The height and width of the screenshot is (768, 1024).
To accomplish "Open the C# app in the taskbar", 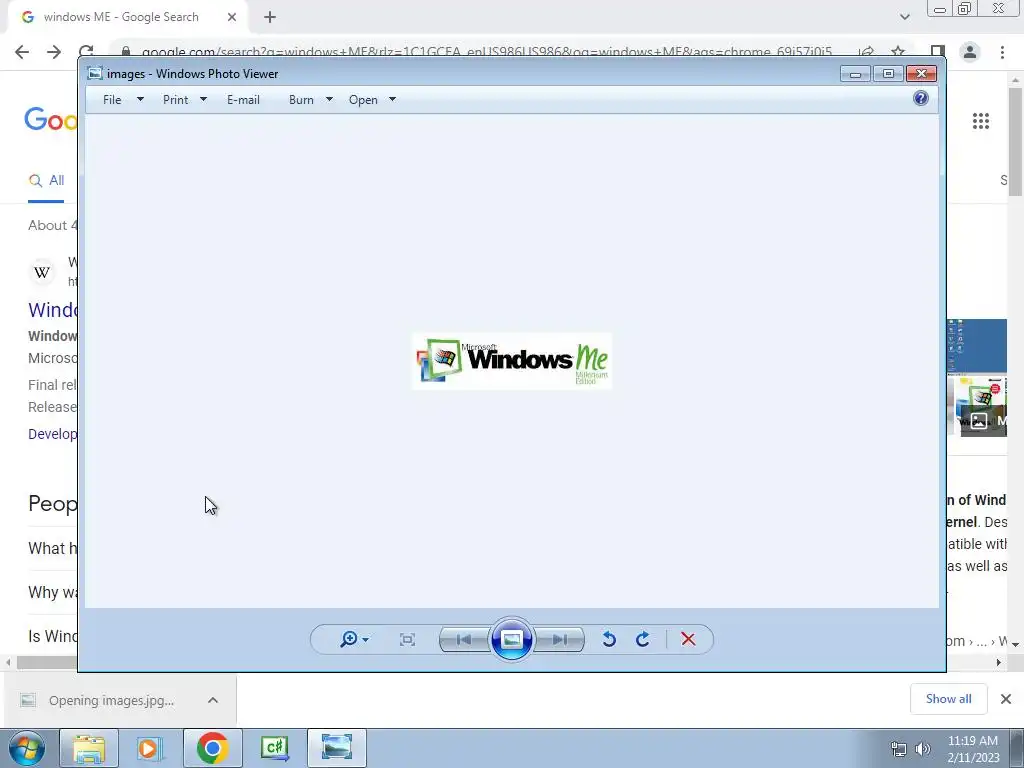I will tap(274, 748).
